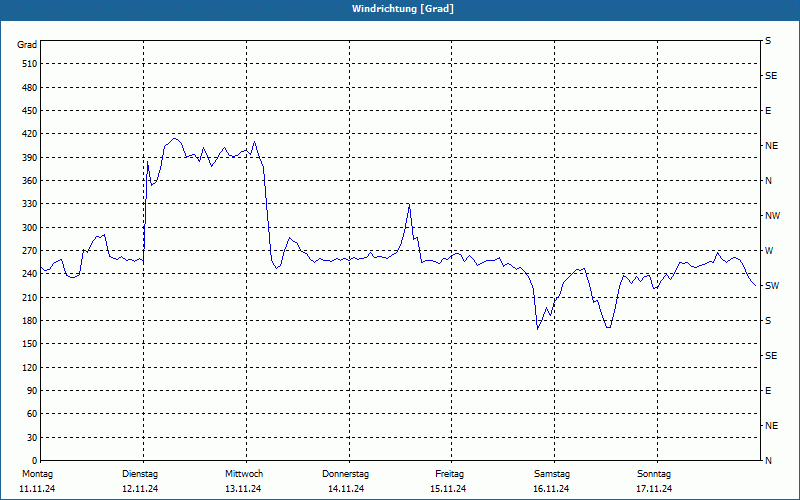This screenshot has height=500, width=800.
Task: Click the 270 axis value
Action: pyautogui.click(x=30, y=251)
